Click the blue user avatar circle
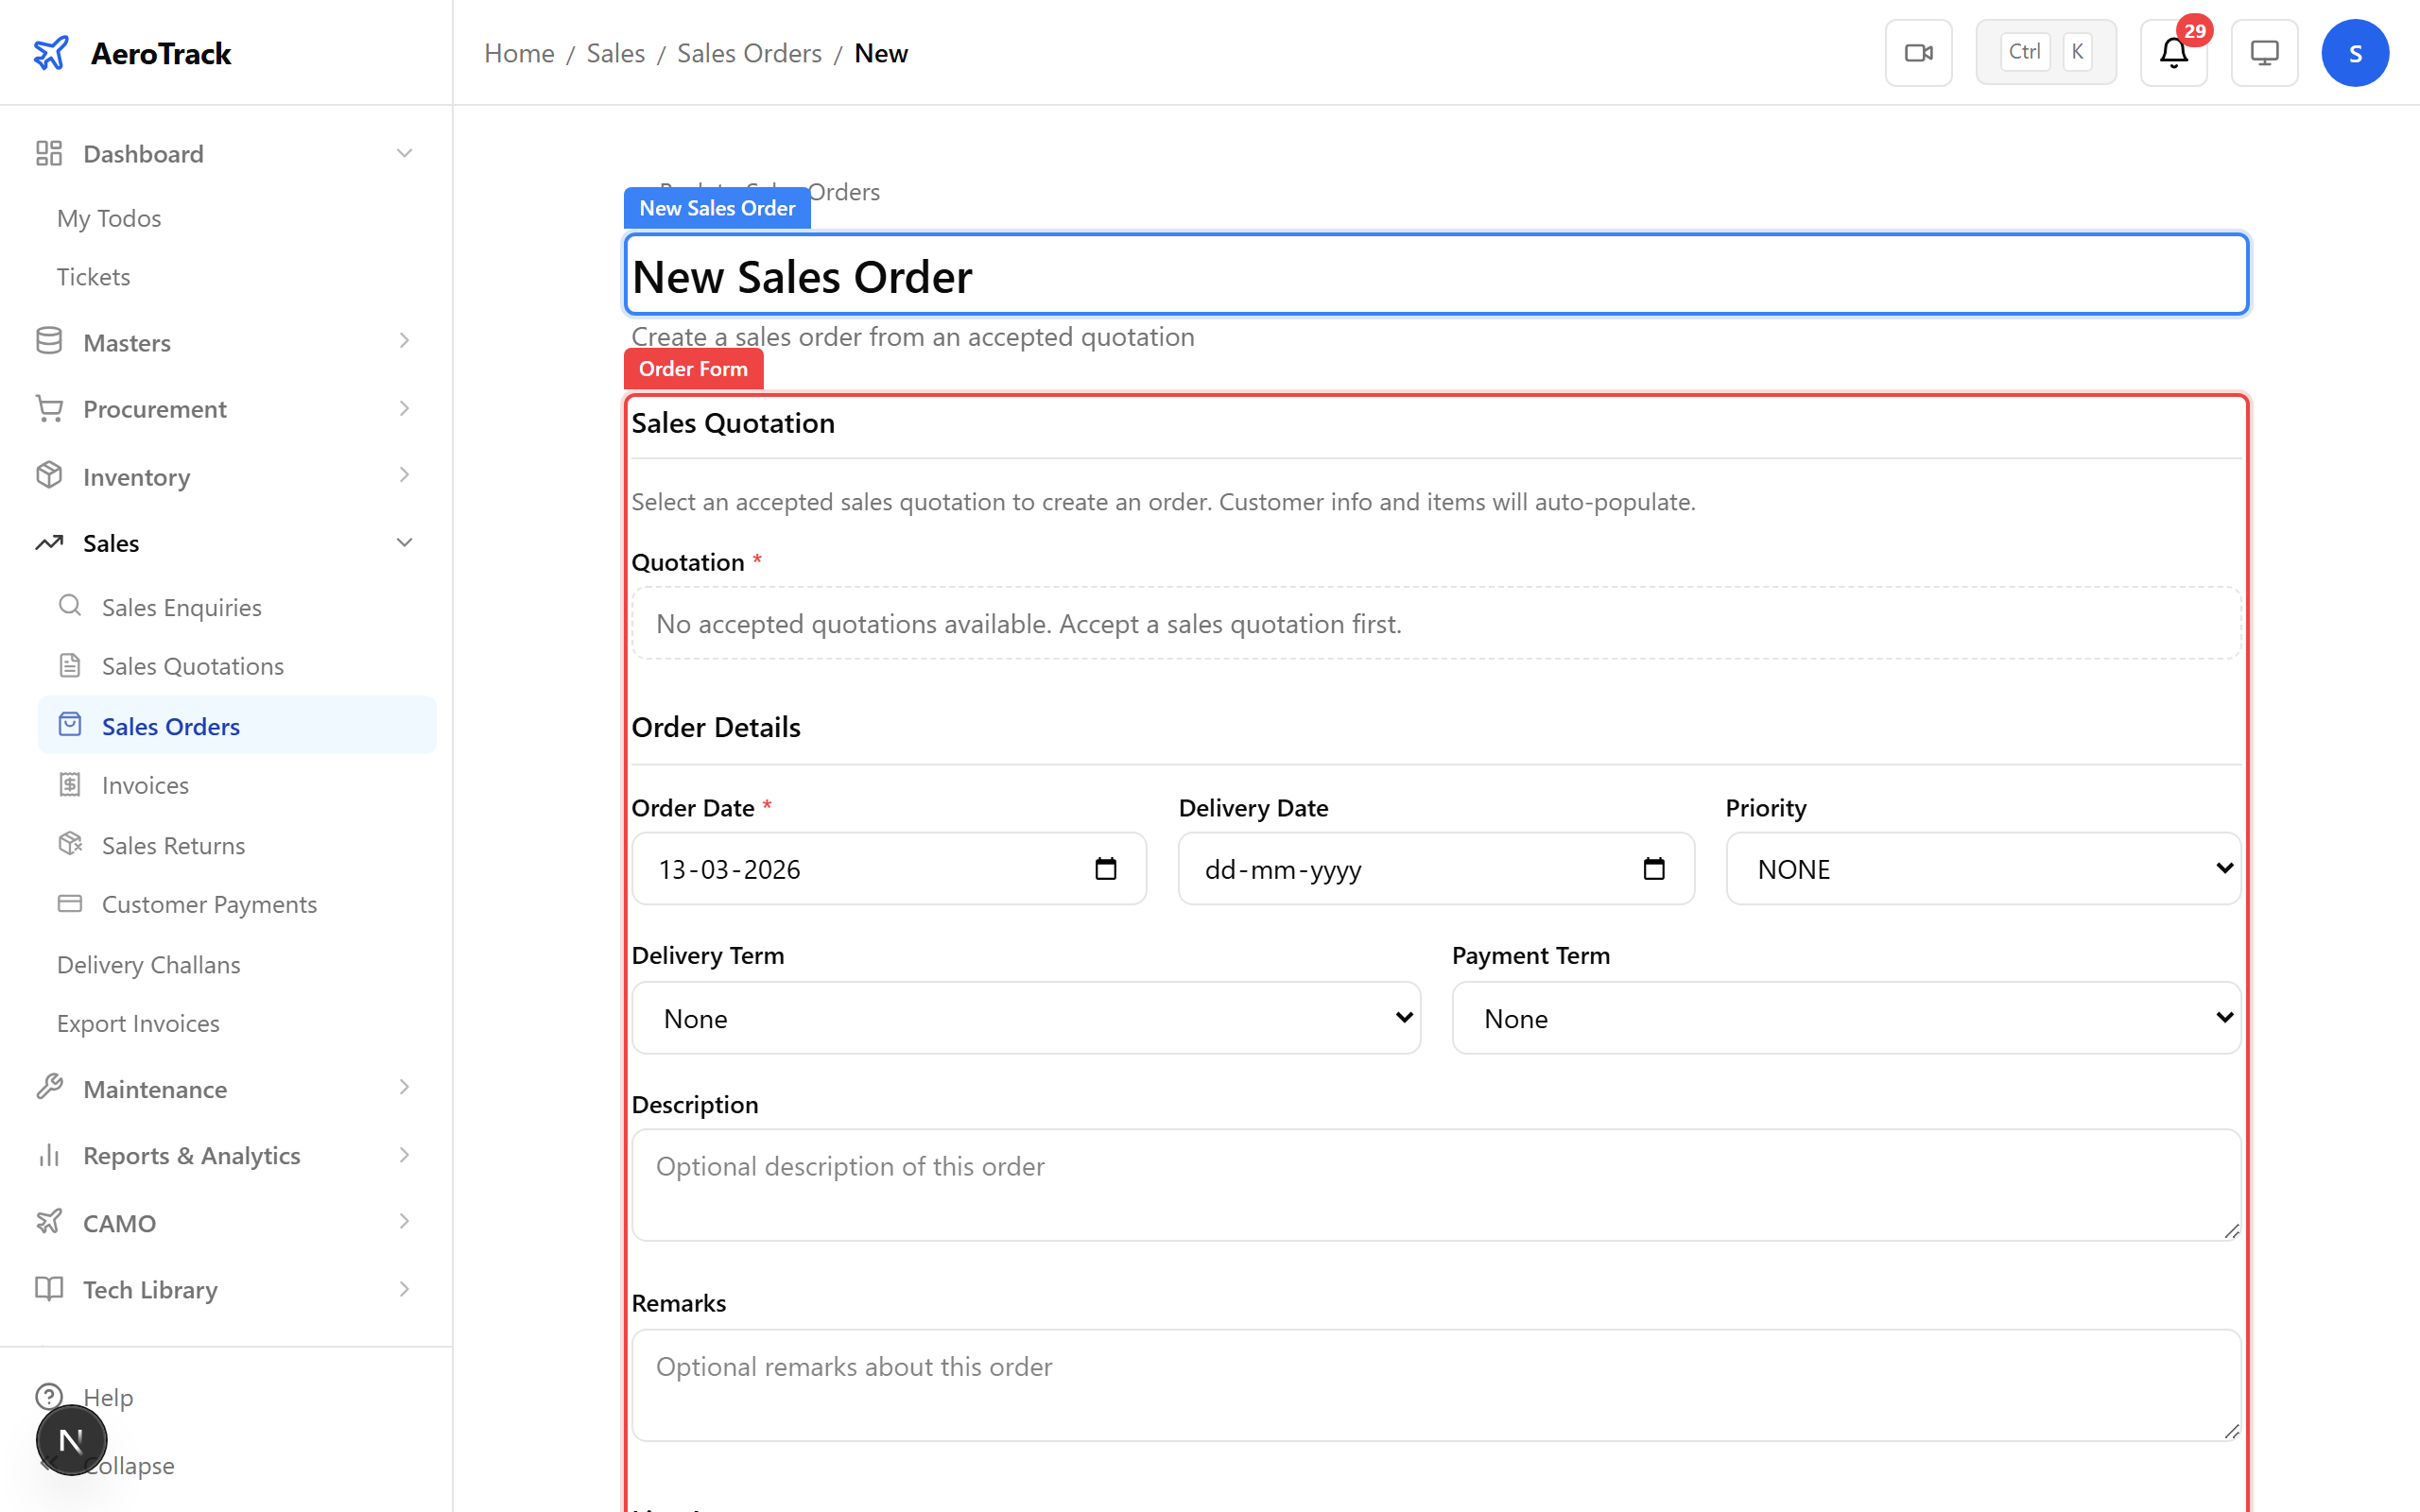The height and width of the screenshot is (1512, 2420). [2355, 52]
